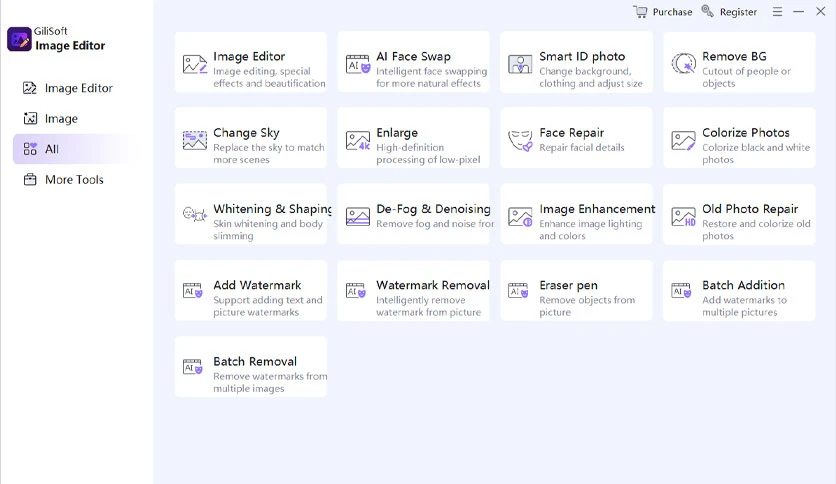Open the Face Repair title
This screenshot has height=484, width=836.
tap(572, 133)
